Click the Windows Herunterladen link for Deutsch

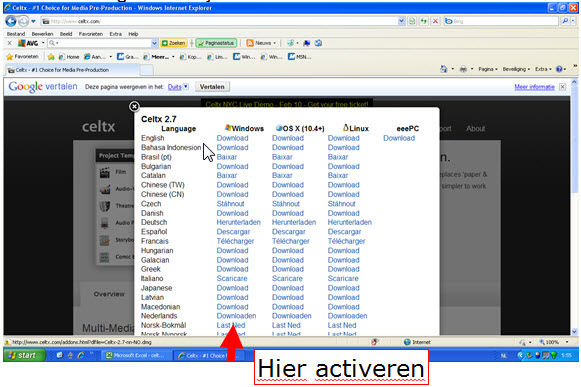[238, 222]
